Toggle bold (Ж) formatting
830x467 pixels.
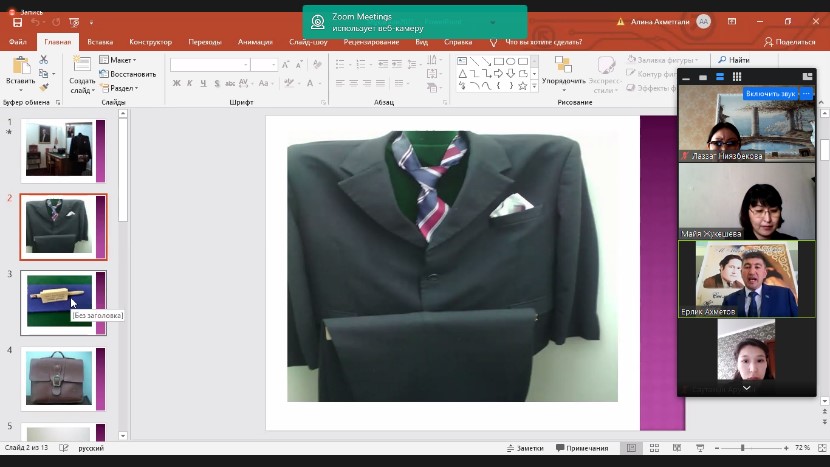point(177,84)
